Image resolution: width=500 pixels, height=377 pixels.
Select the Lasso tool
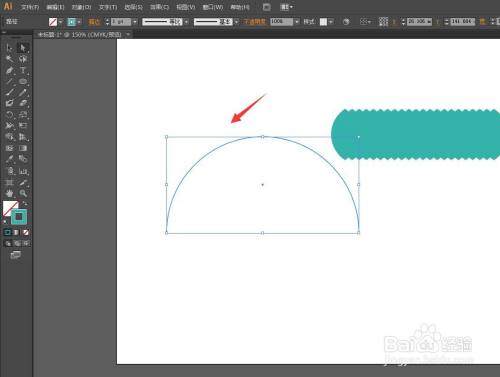point(23,59)
